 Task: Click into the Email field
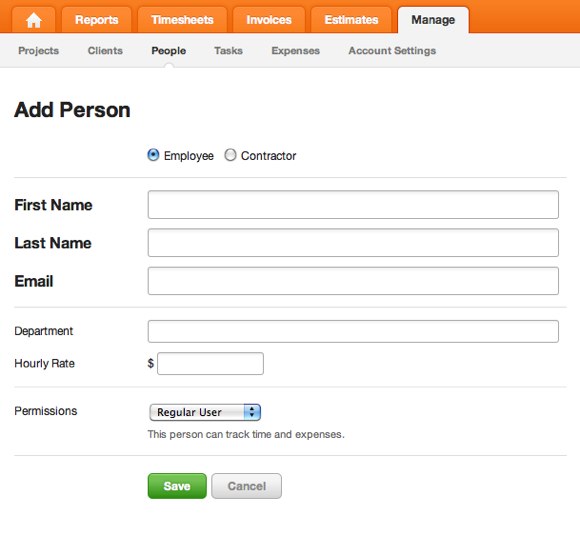pyautogui.click(x=353, y=281)
